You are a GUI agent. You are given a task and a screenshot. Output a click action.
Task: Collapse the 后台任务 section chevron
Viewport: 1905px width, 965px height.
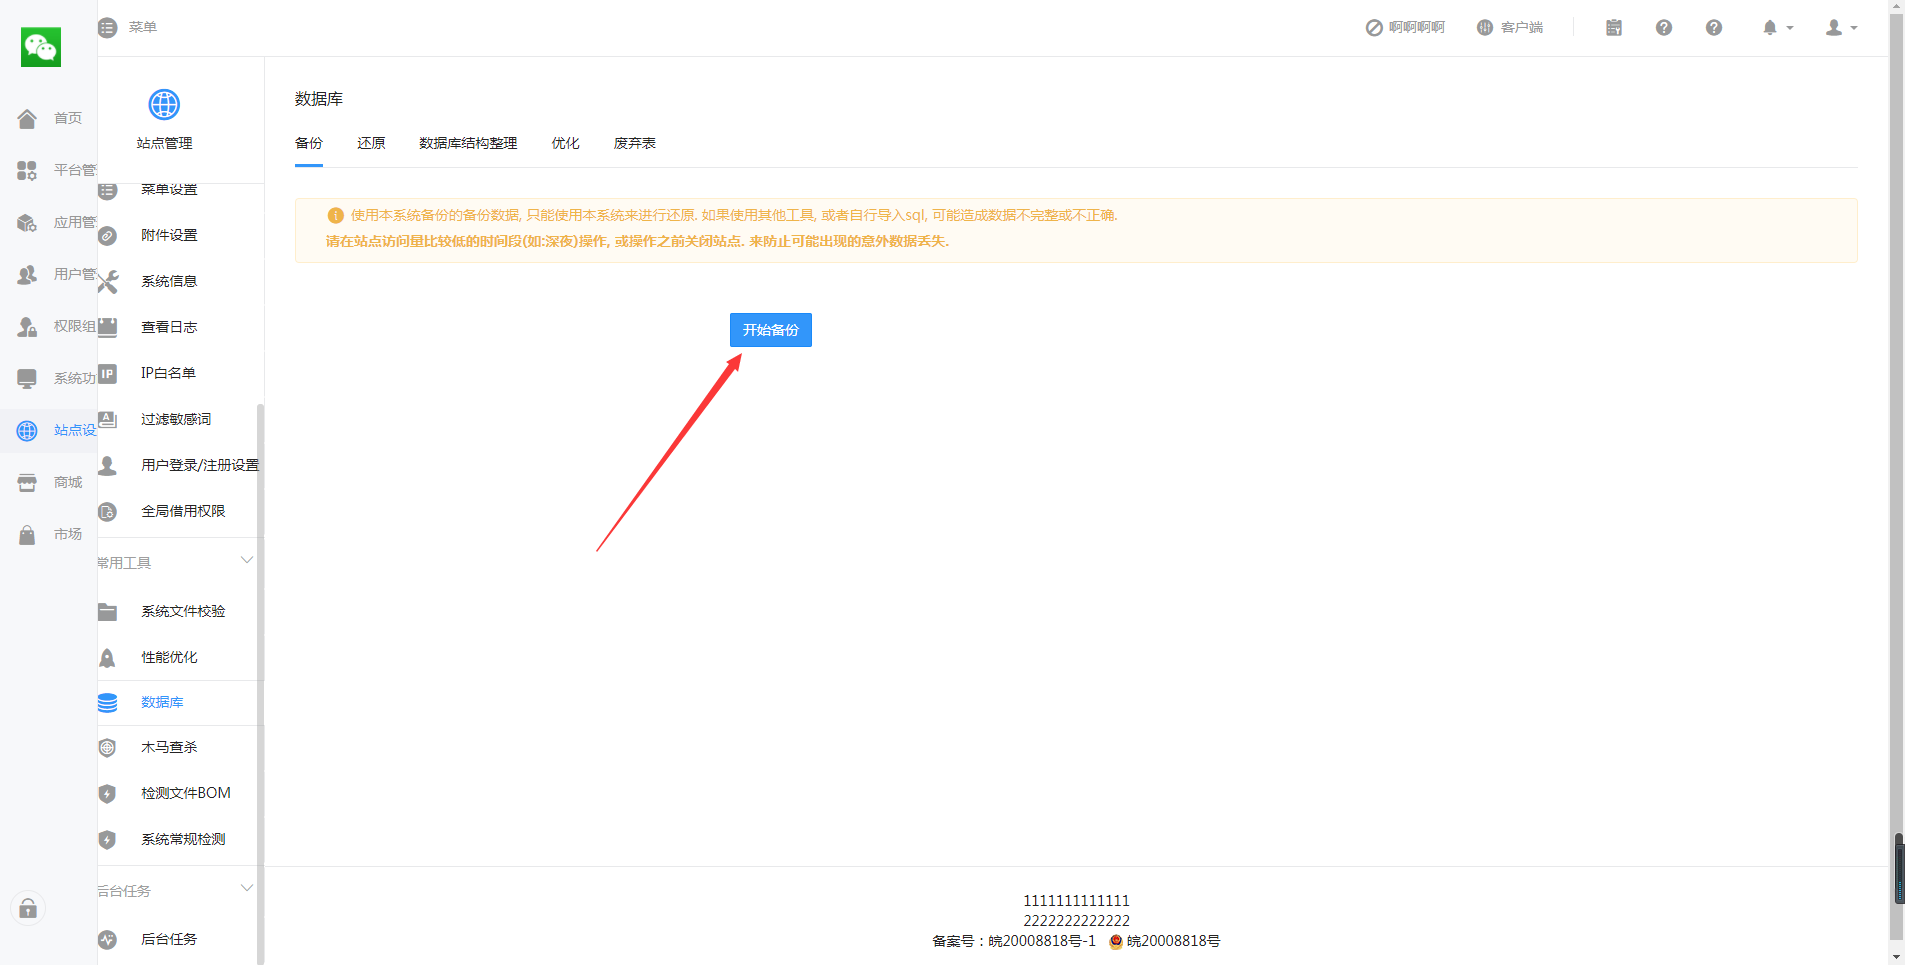(x=247, y=888)
